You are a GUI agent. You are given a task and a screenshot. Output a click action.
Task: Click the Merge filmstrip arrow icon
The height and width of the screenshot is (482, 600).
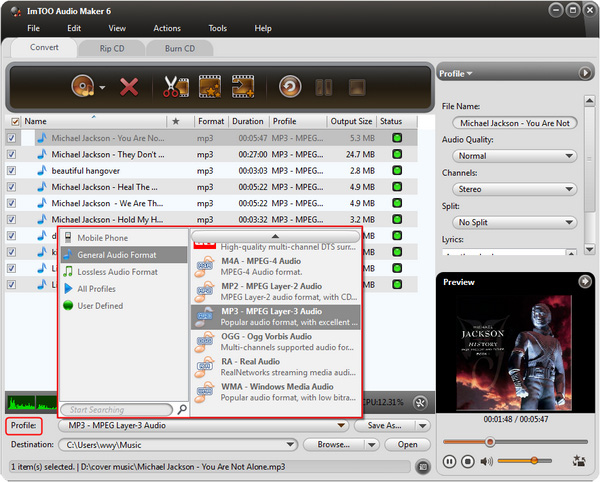243,86
